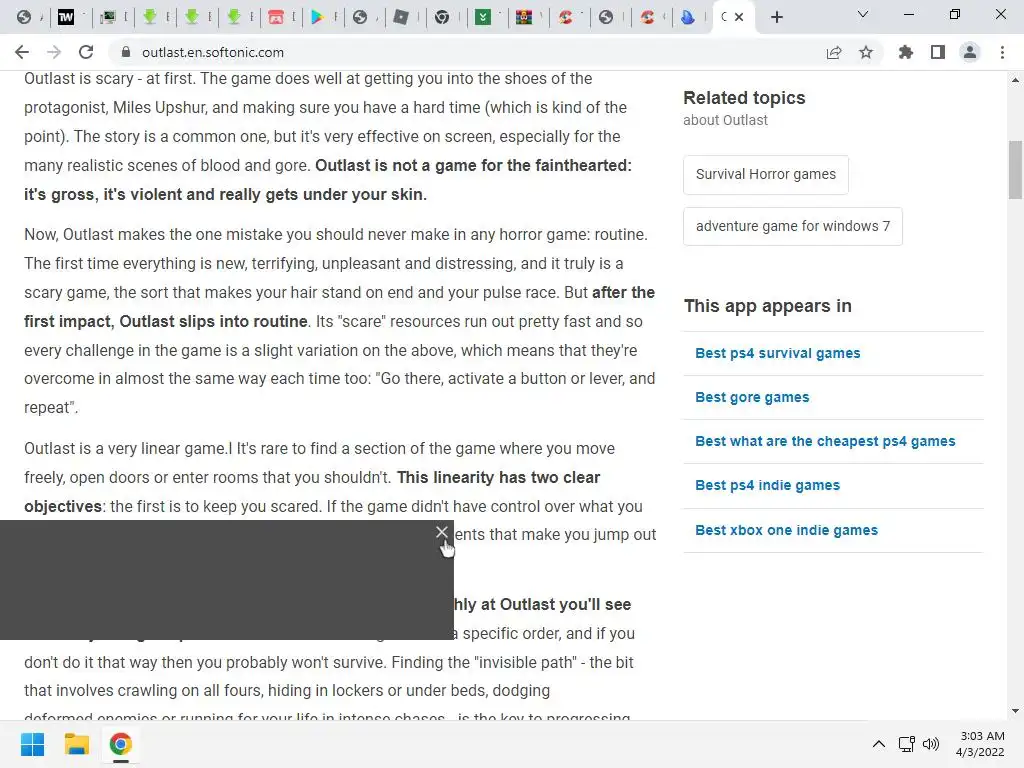This screenshot has width=1024, height=768.
Task: Open a new browser tab
Action: 776,17
